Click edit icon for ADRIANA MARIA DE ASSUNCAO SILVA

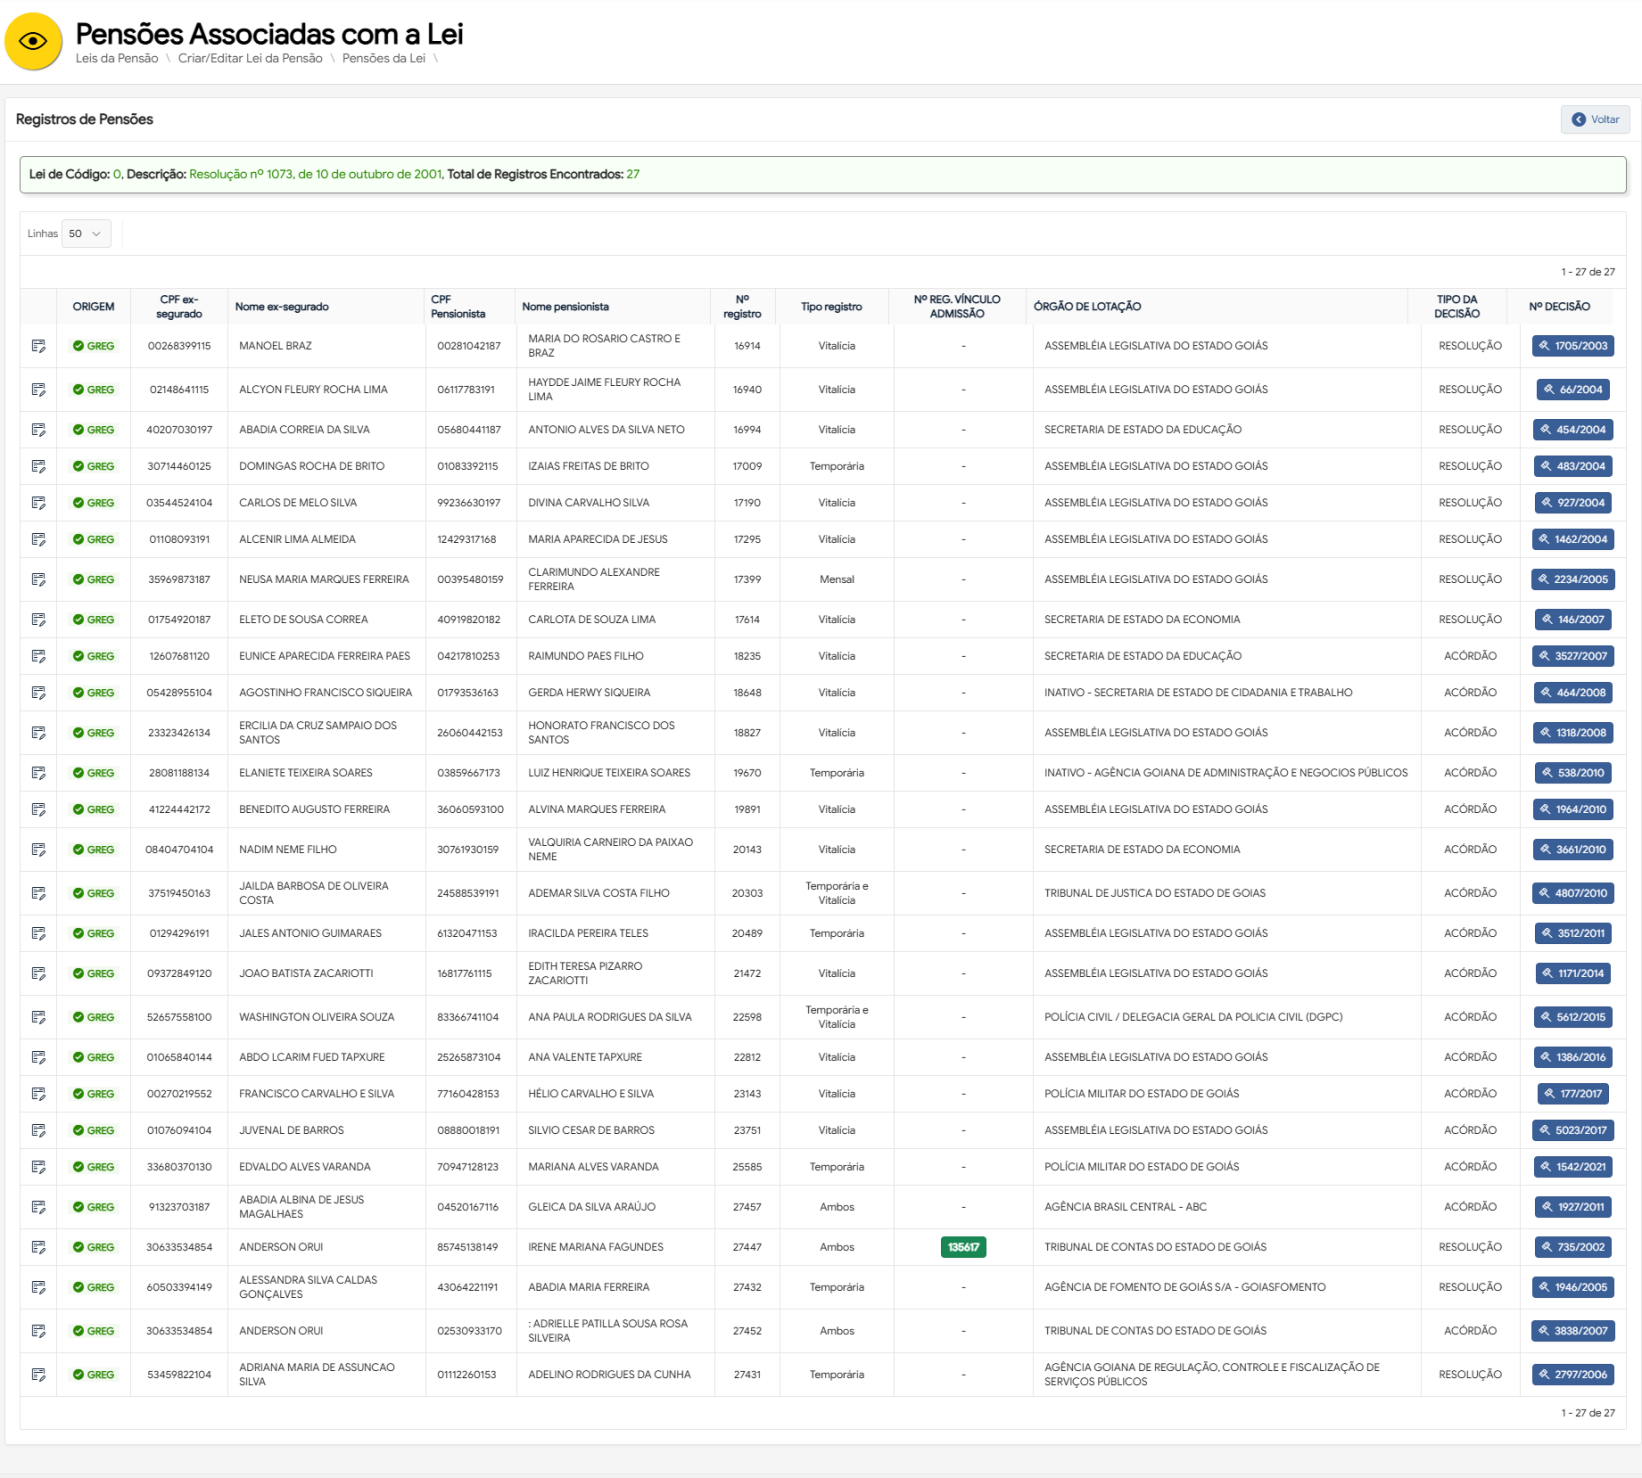[39, 1375]
